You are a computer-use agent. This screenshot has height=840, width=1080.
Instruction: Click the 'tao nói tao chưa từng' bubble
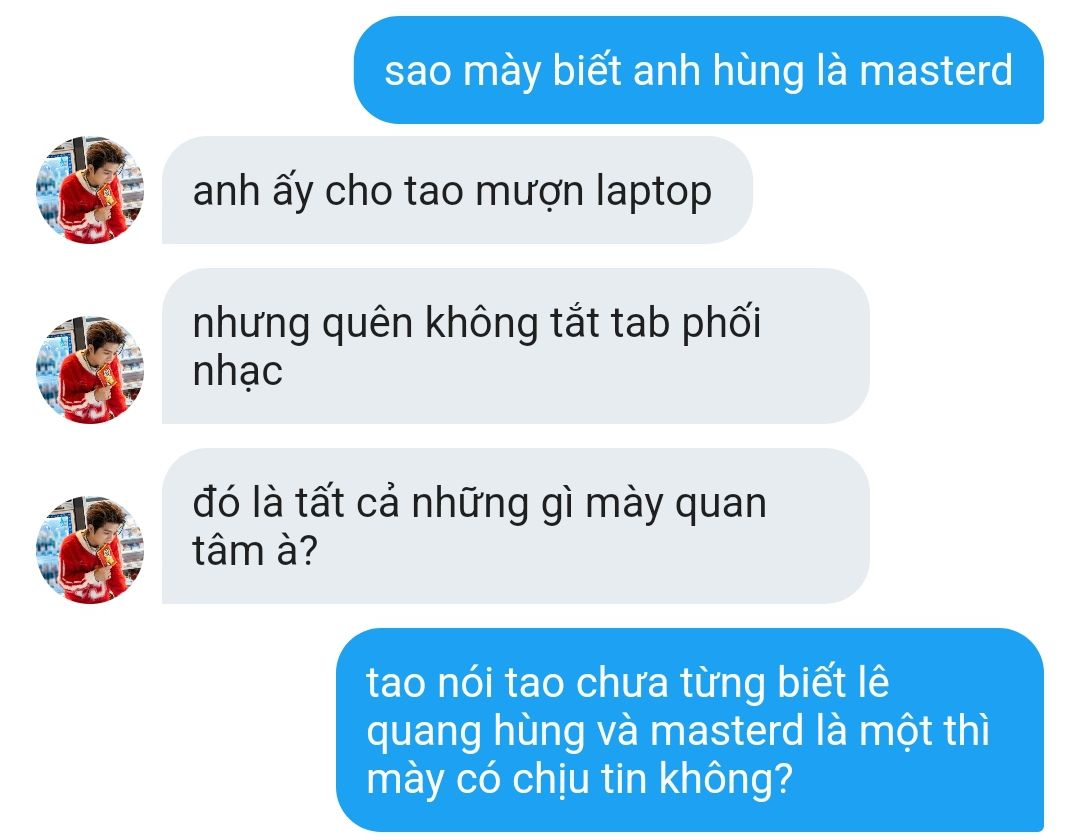pos(690,730)
